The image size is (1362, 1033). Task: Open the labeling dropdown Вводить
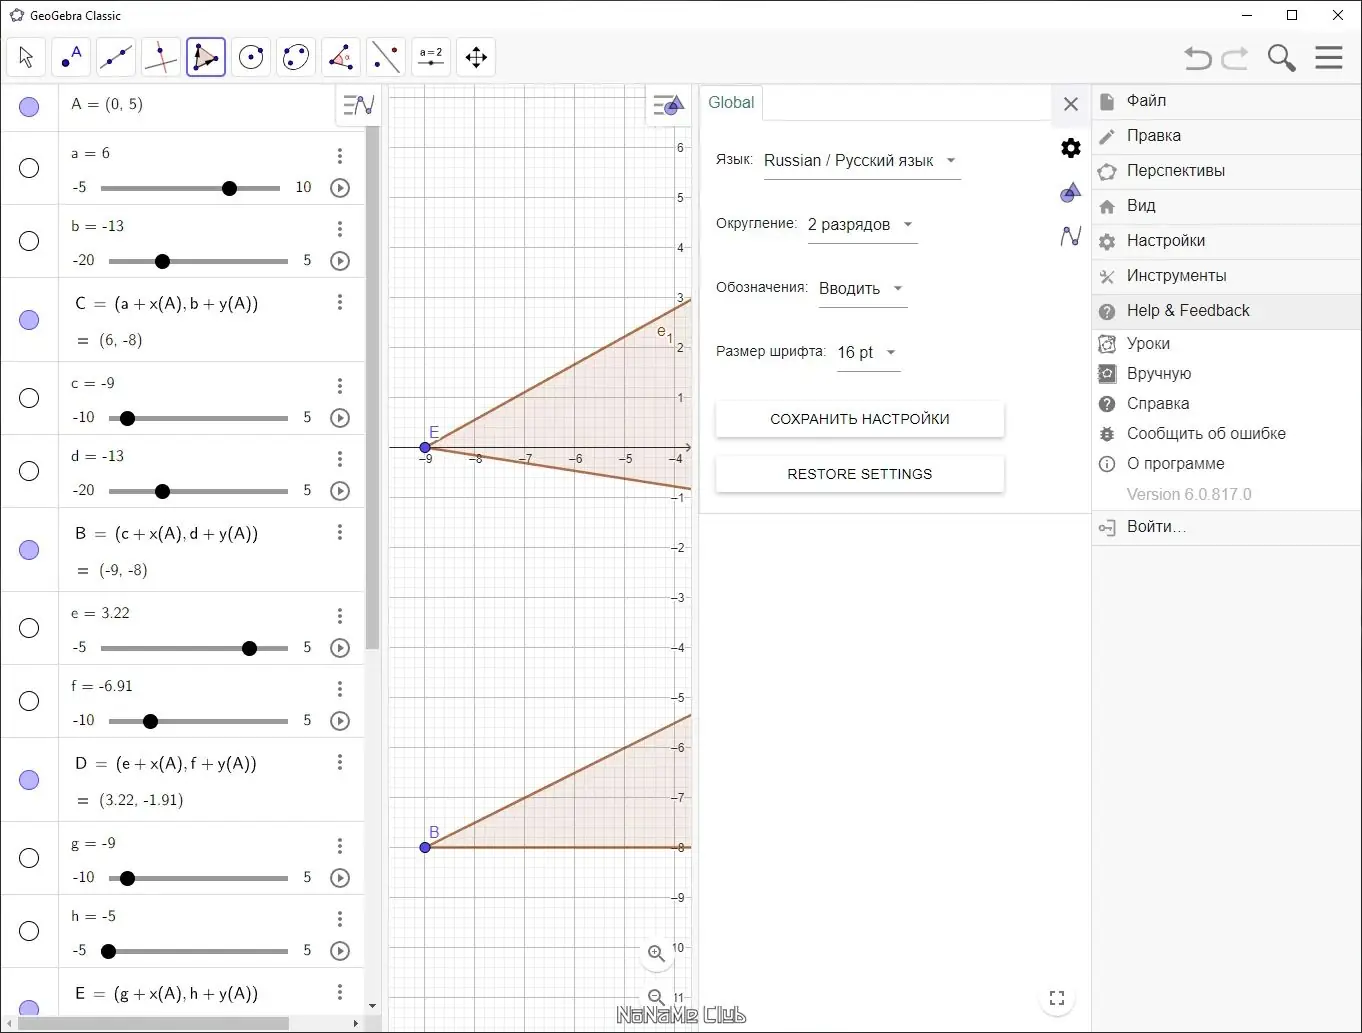pyautogui.click(x=862, y=289)
